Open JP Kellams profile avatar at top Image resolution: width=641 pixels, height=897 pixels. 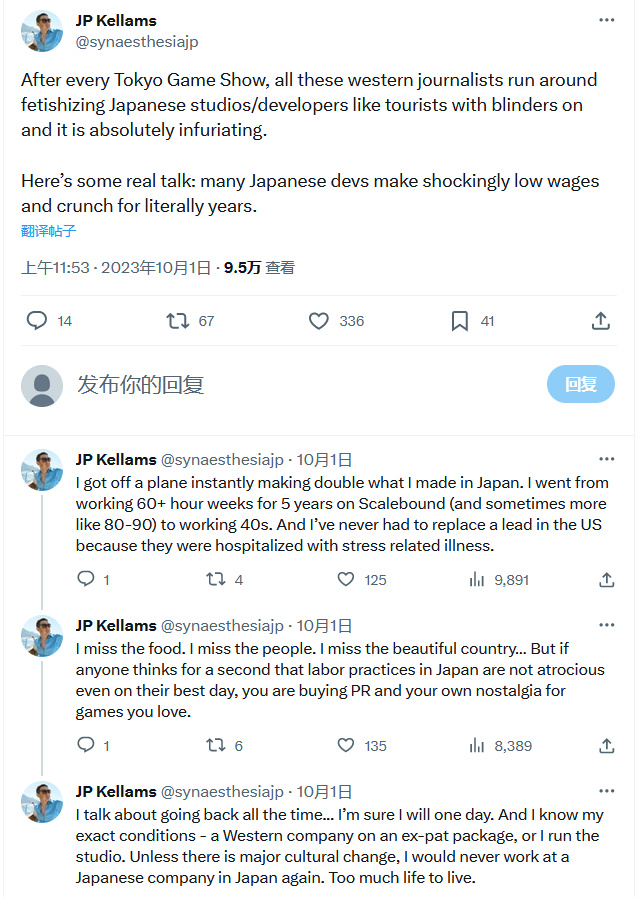click(42, 31)
